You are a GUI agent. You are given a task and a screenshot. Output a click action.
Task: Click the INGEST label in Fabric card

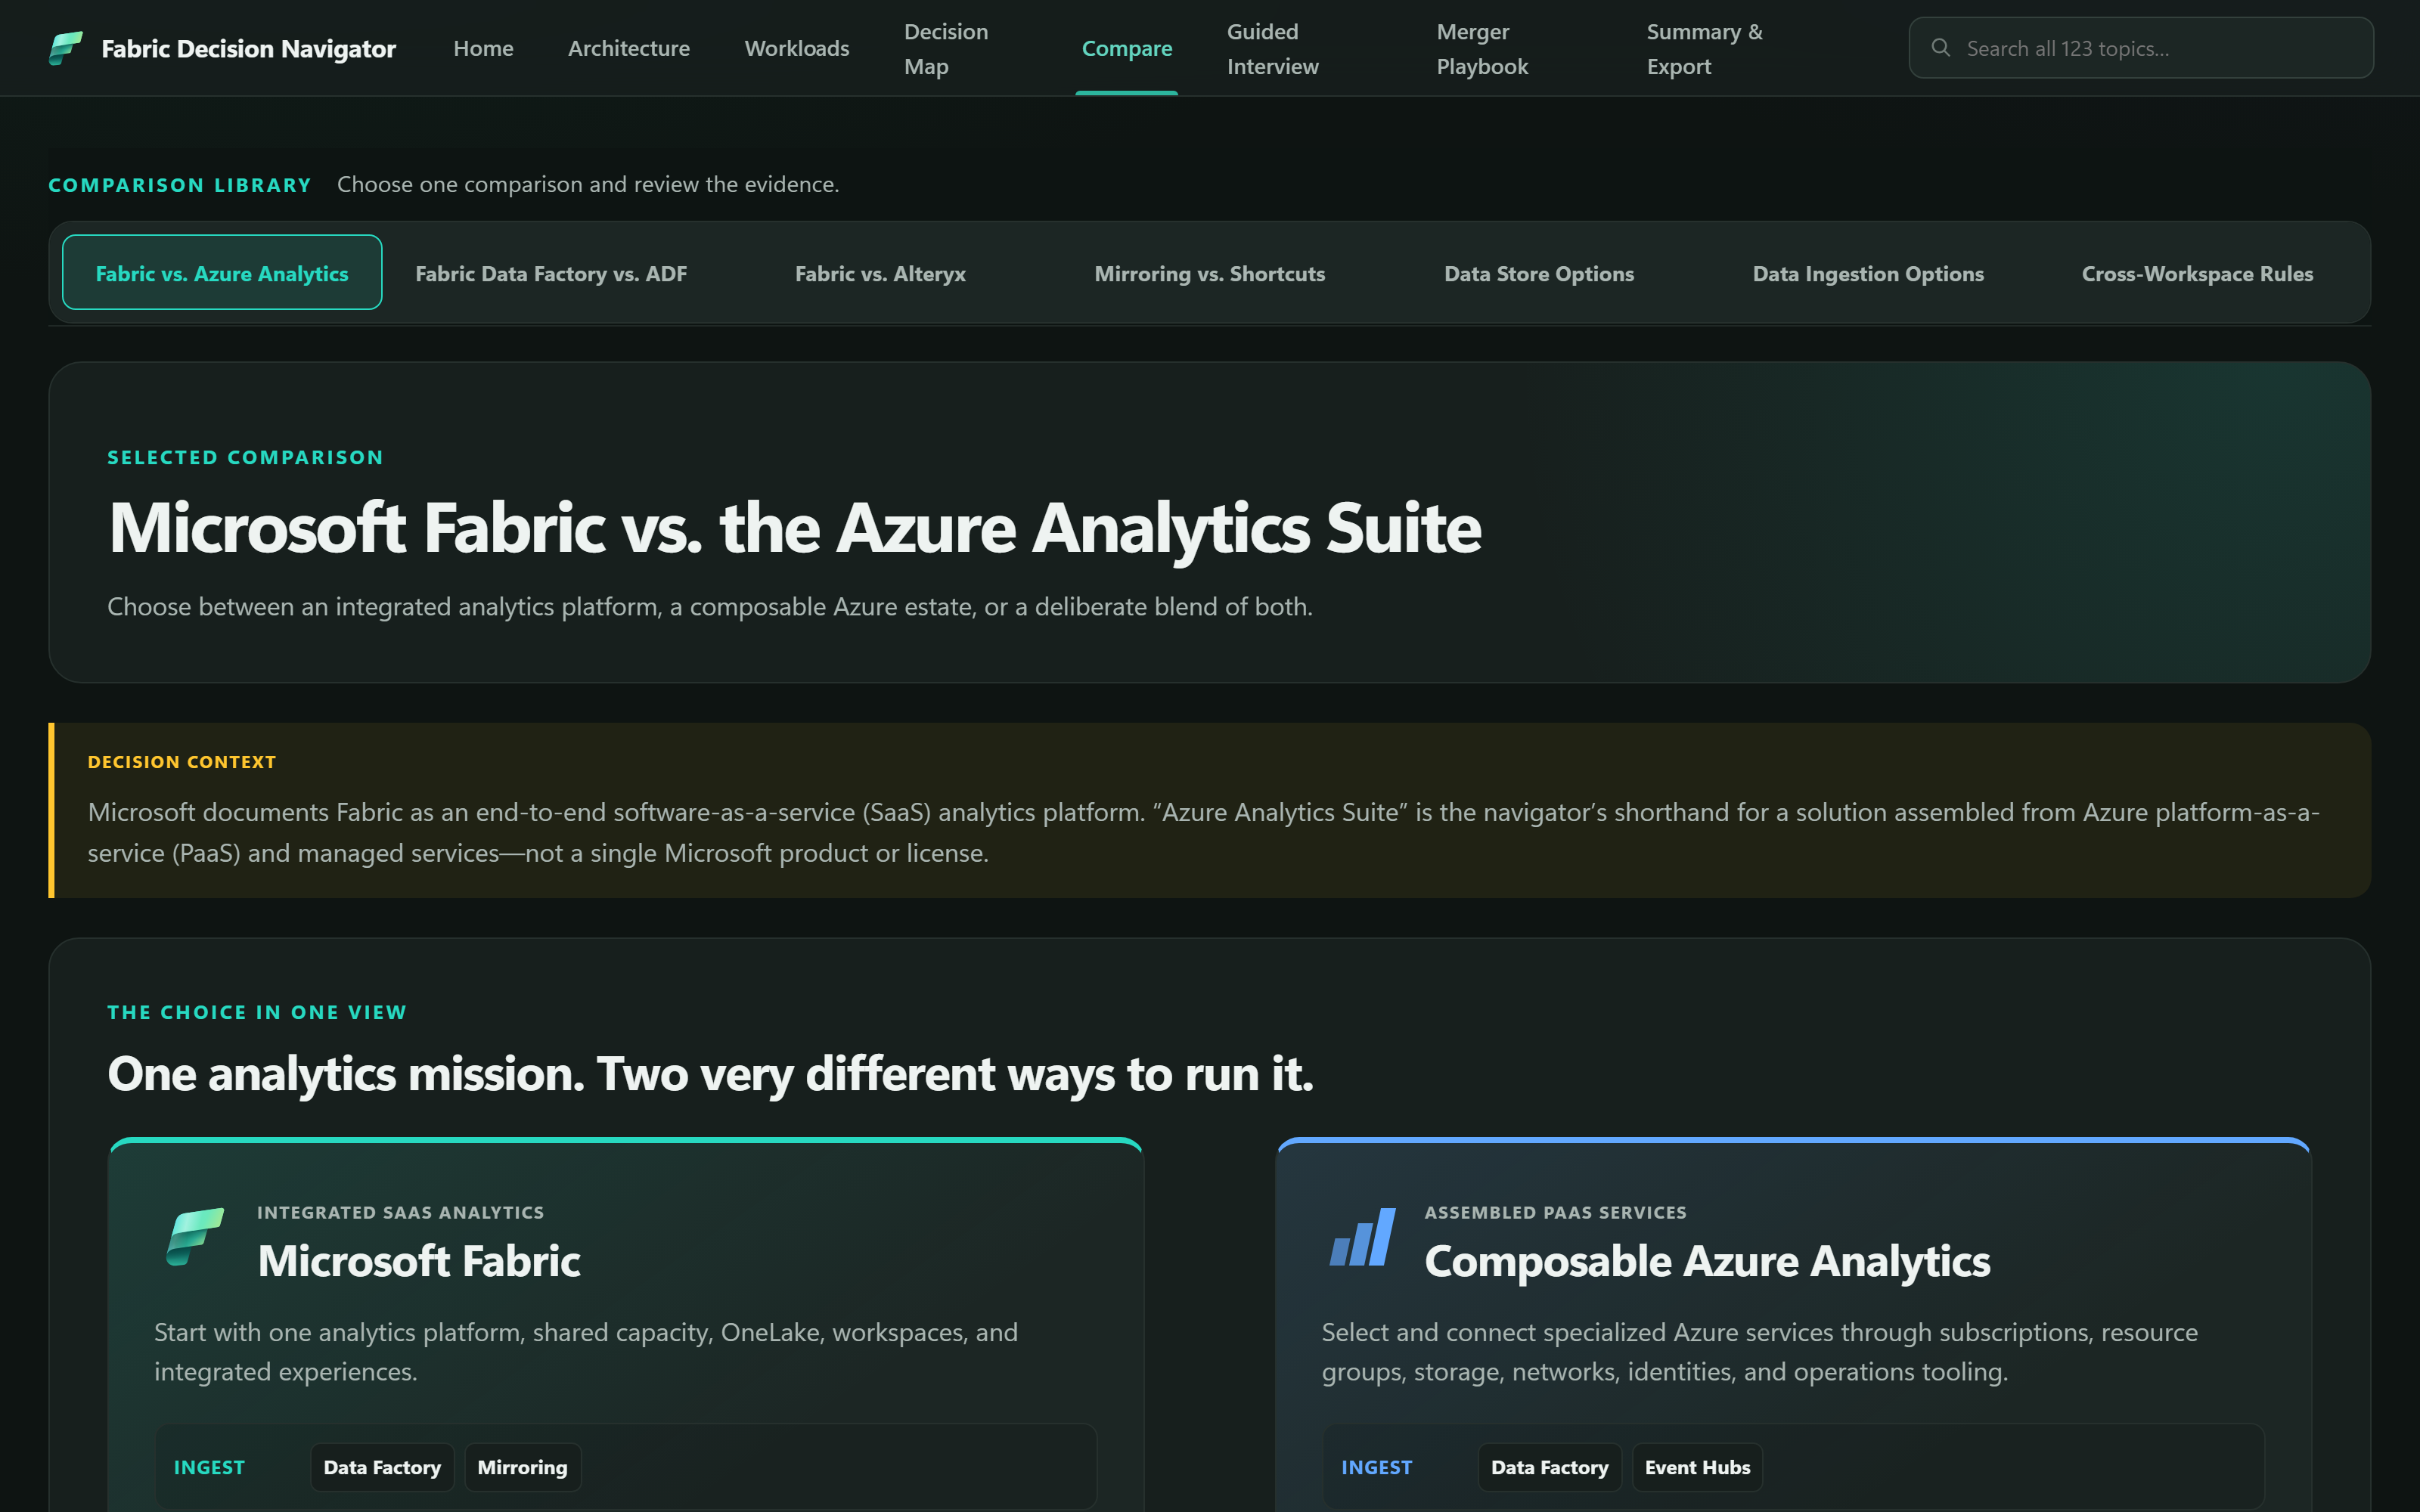(x=209, y=1467)
